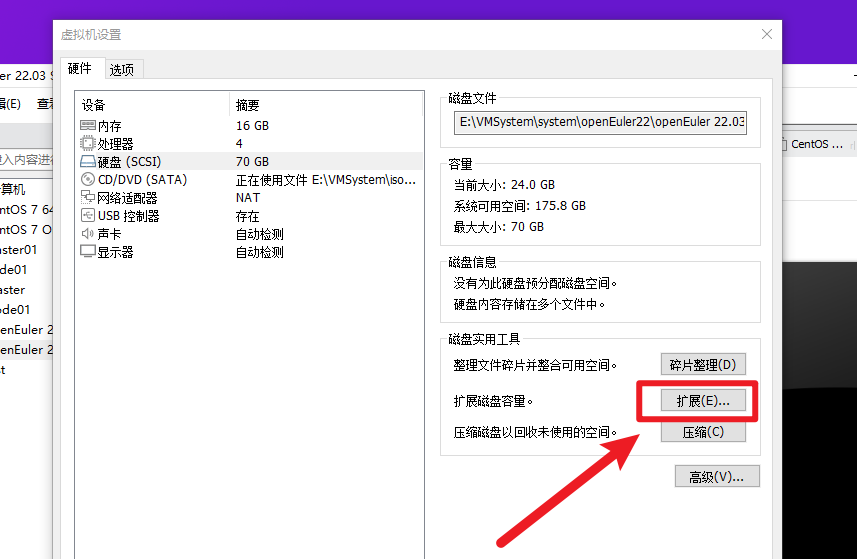The height and width of the screenshot is (559, 857).
Task: Switch to the 选项 tab
Action: coord(122,69)
